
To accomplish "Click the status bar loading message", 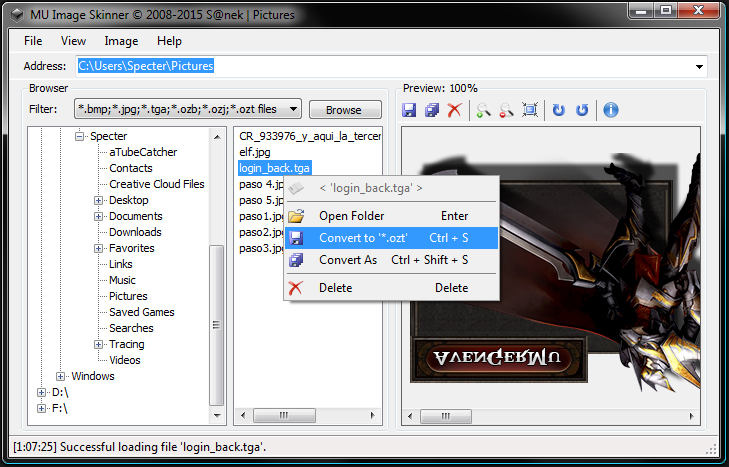I will [x=139, y=447].
